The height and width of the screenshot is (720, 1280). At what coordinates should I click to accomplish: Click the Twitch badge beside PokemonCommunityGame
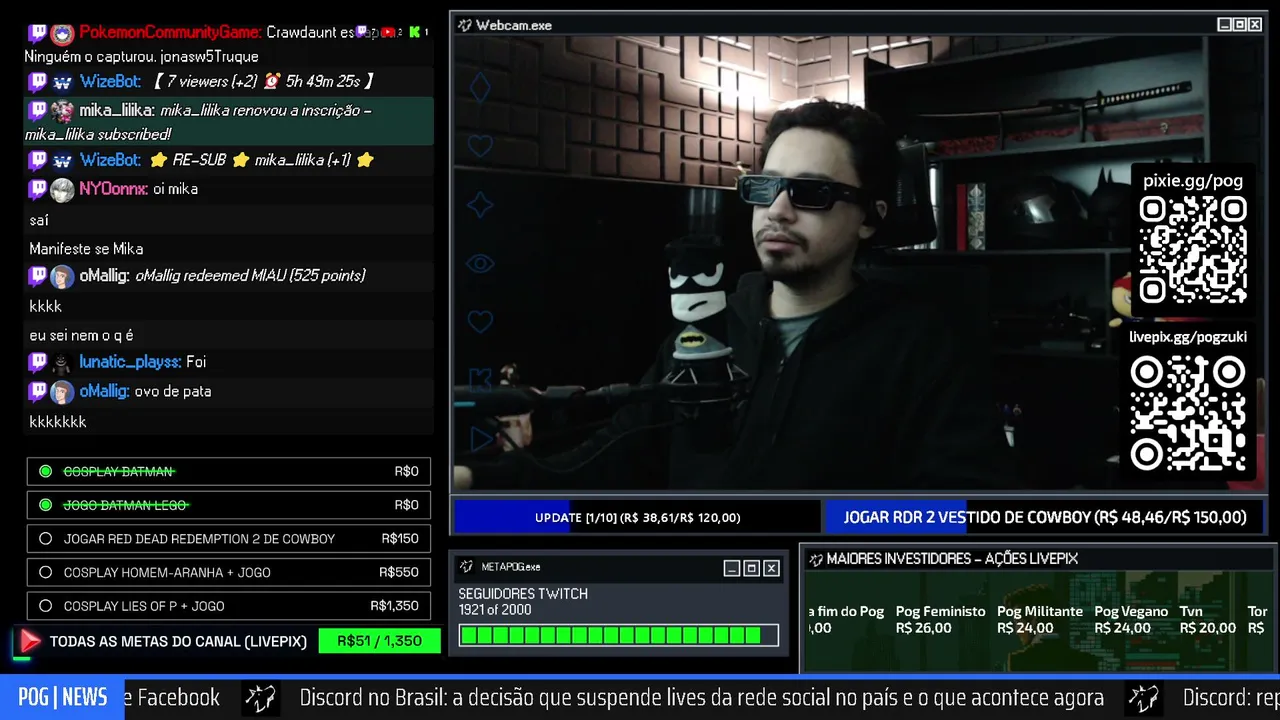[x=38, y=33]
